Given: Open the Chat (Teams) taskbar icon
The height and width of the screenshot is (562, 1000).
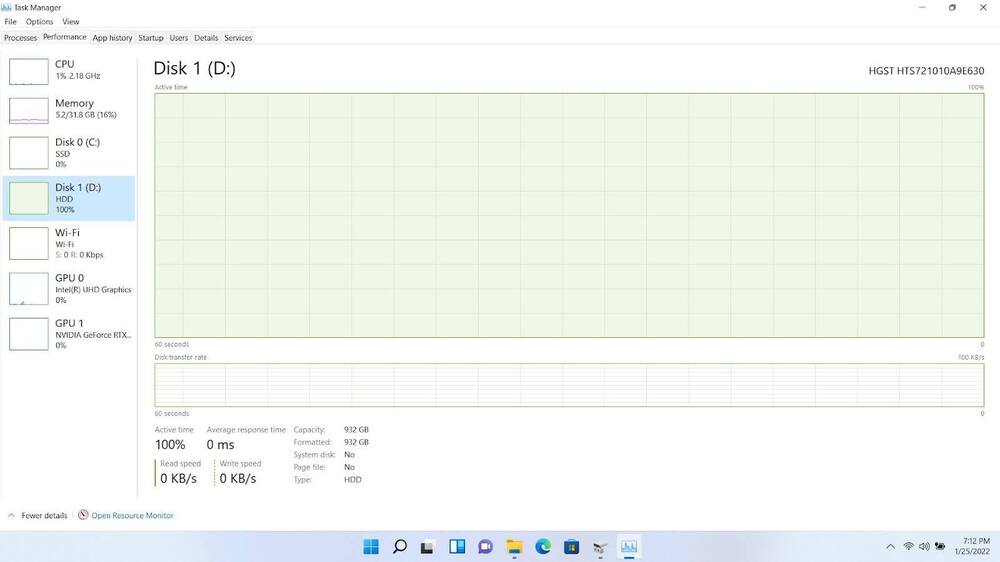Looking at the screenshot, I should (x=485, y=547).
